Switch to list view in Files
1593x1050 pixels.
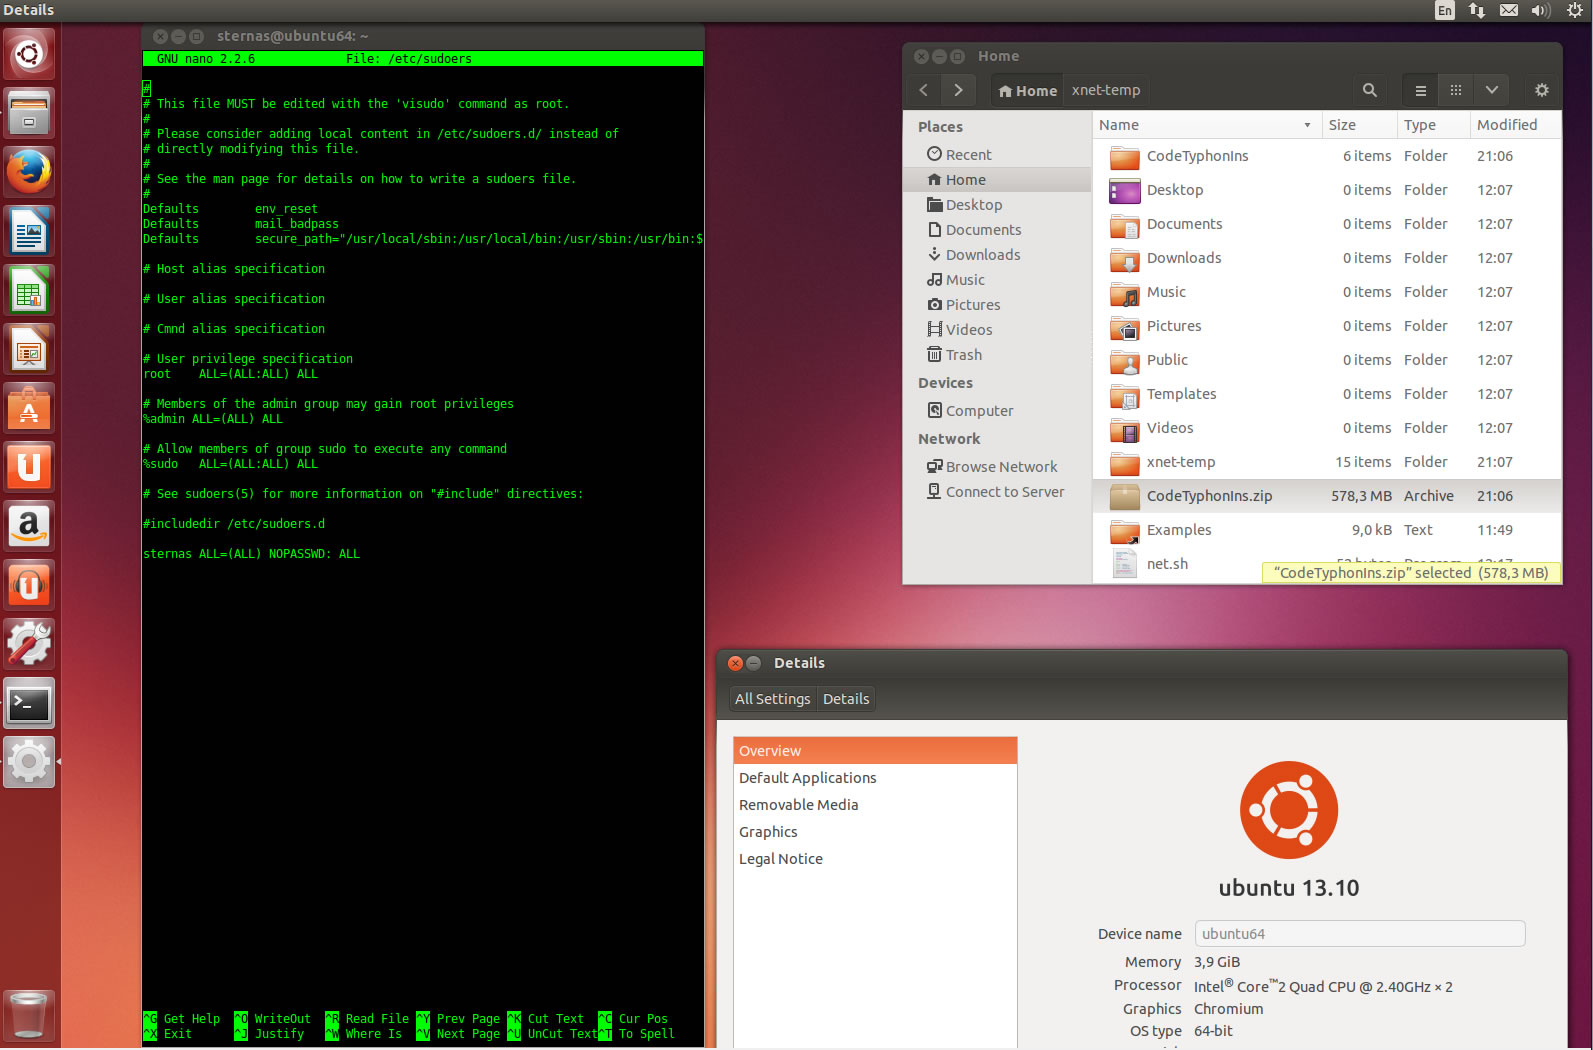click(1420, 90)
